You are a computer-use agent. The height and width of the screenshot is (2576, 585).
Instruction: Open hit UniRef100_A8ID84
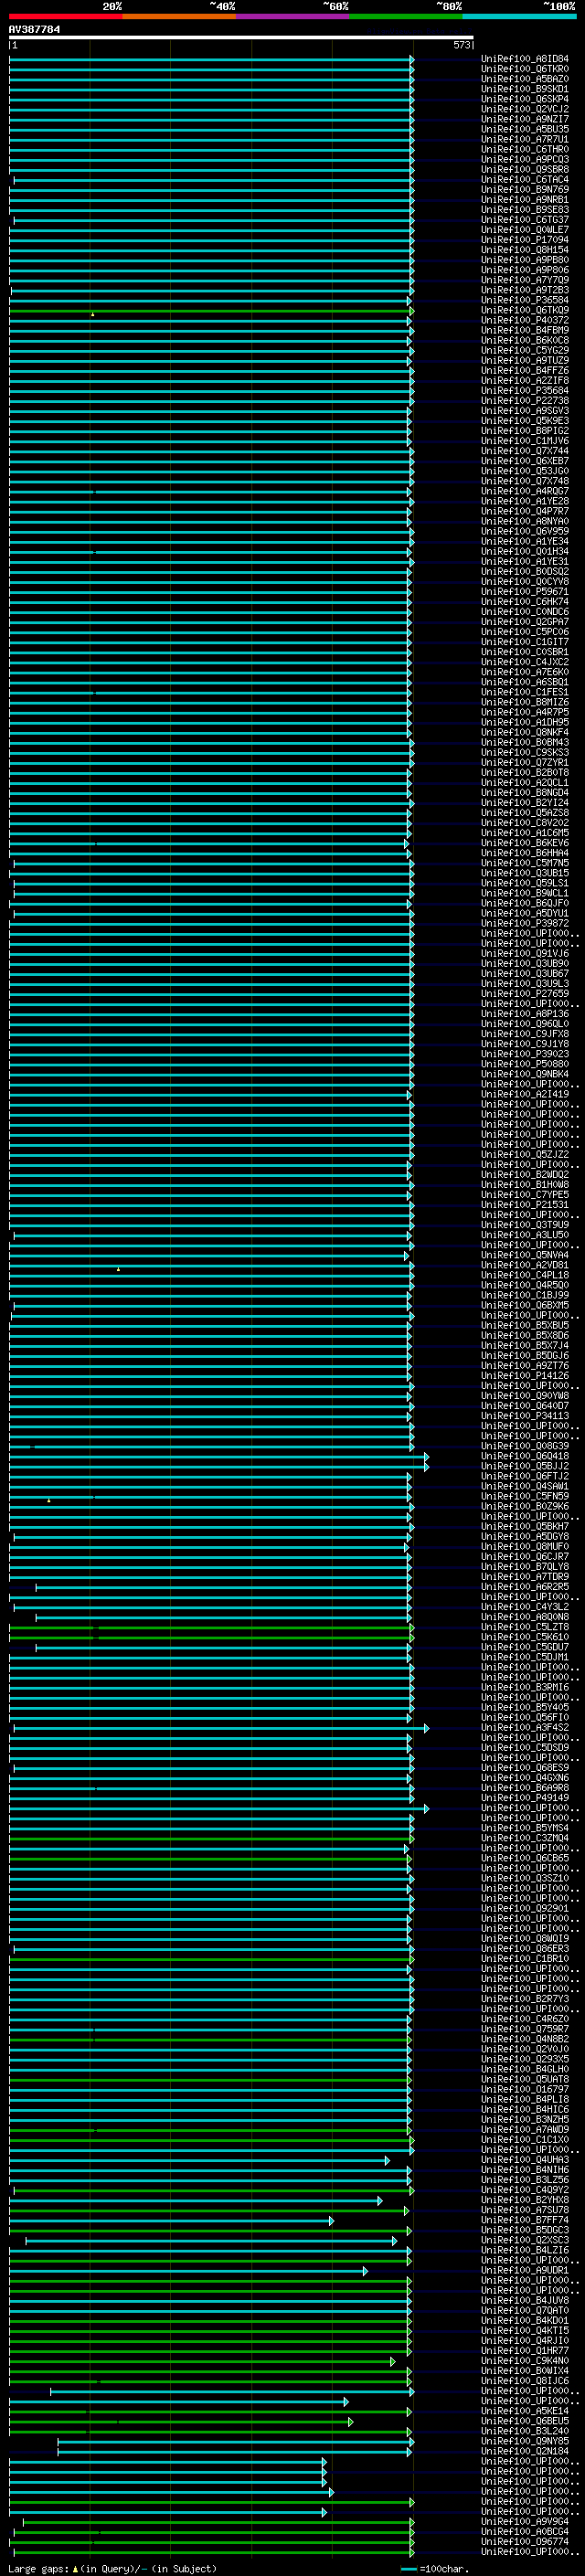525,59
